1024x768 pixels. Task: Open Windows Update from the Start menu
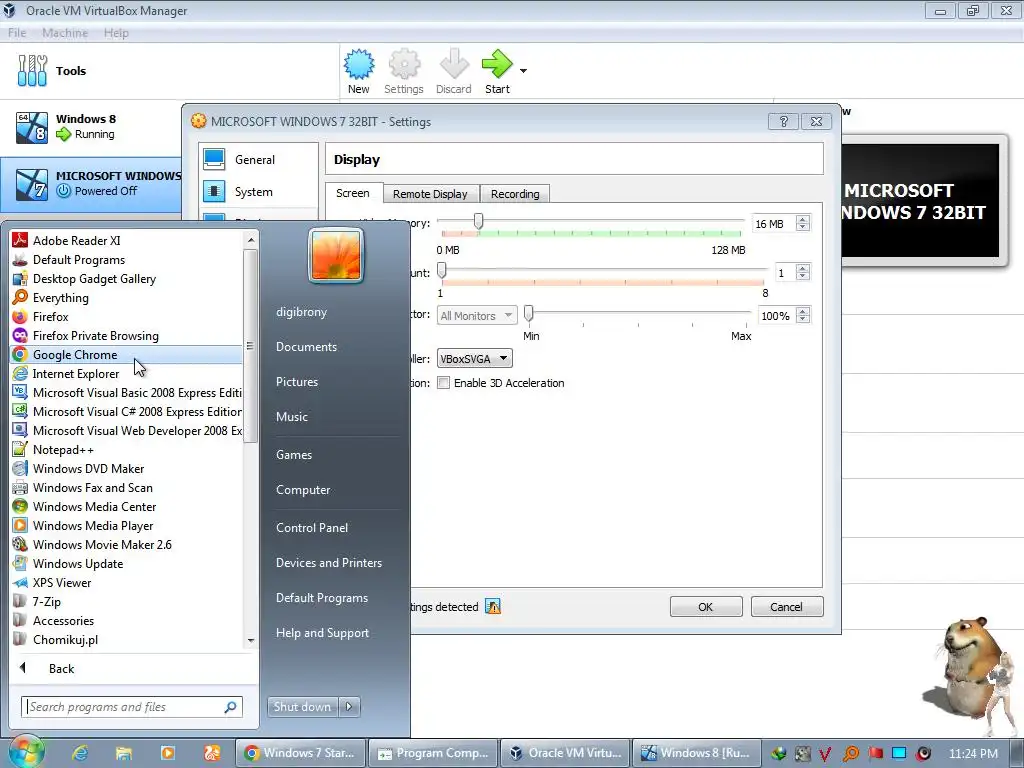coord(127,563)
